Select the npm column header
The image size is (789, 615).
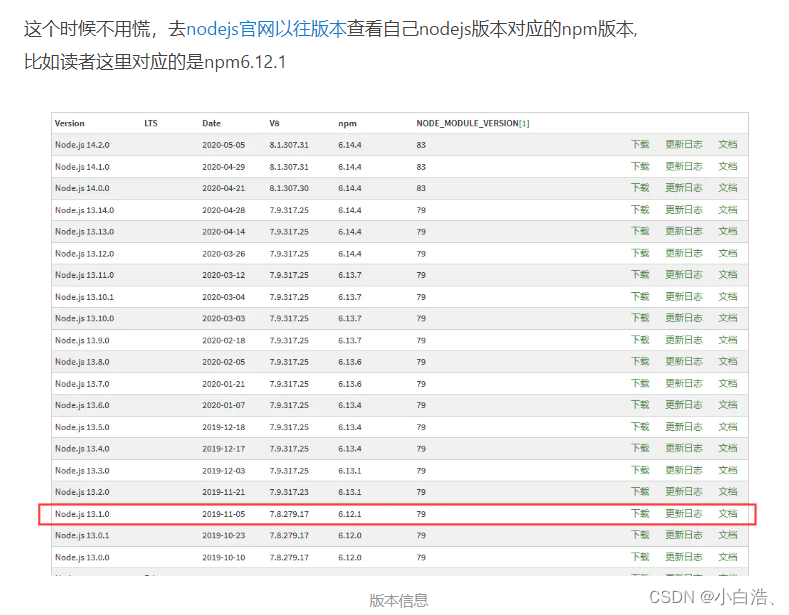347,124
